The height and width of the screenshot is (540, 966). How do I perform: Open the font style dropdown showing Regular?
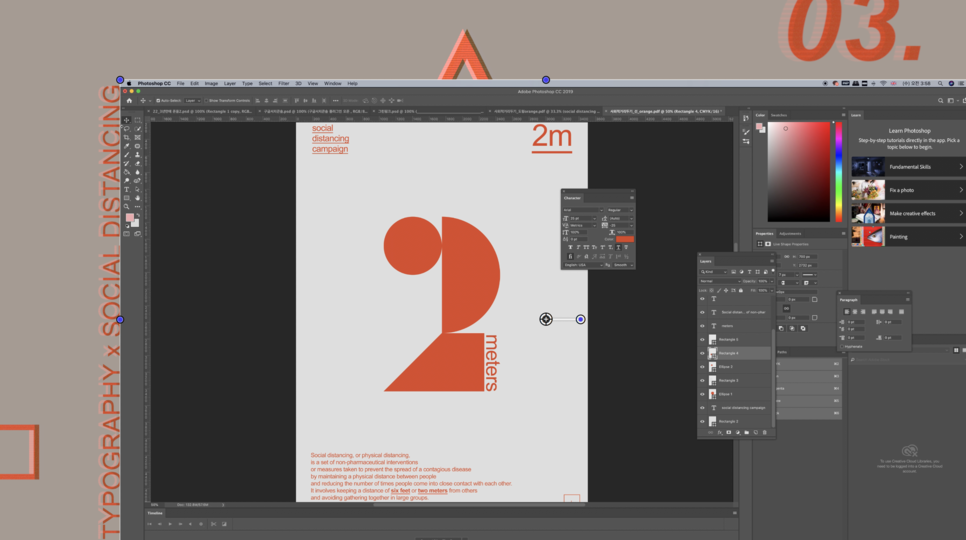[620, 210]
